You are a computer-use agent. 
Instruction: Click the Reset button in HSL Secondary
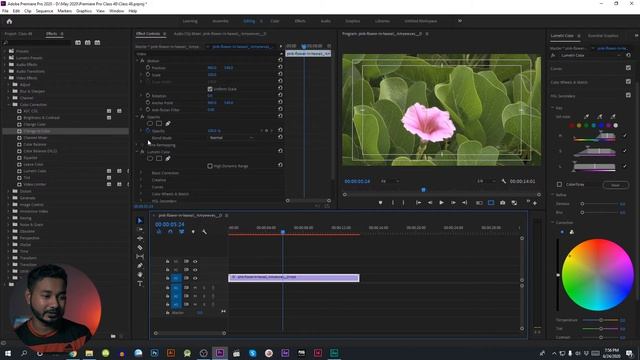616,185
